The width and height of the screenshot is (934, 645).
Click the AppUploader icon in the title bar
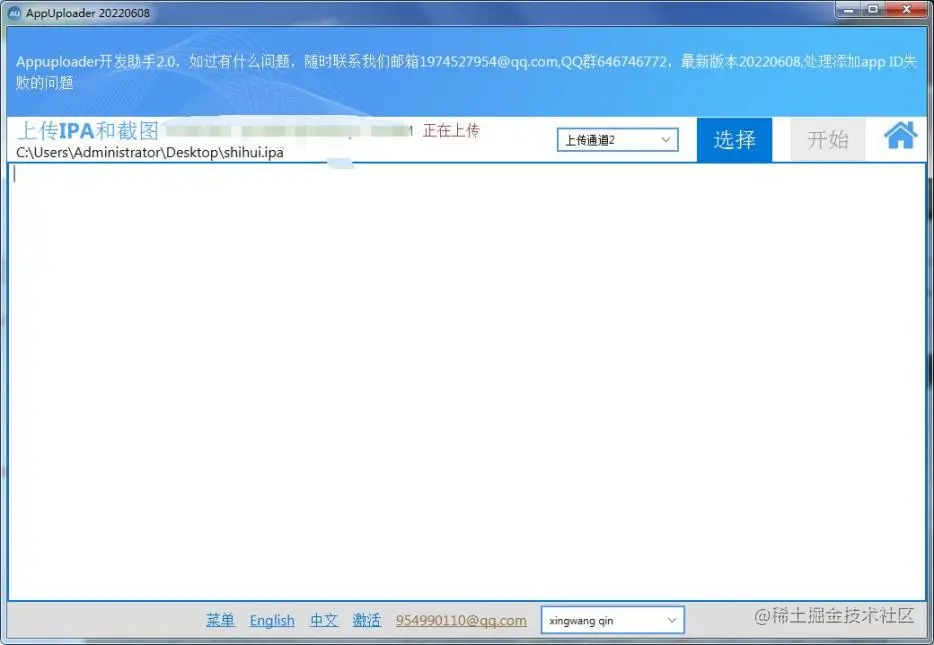(14, 12)
